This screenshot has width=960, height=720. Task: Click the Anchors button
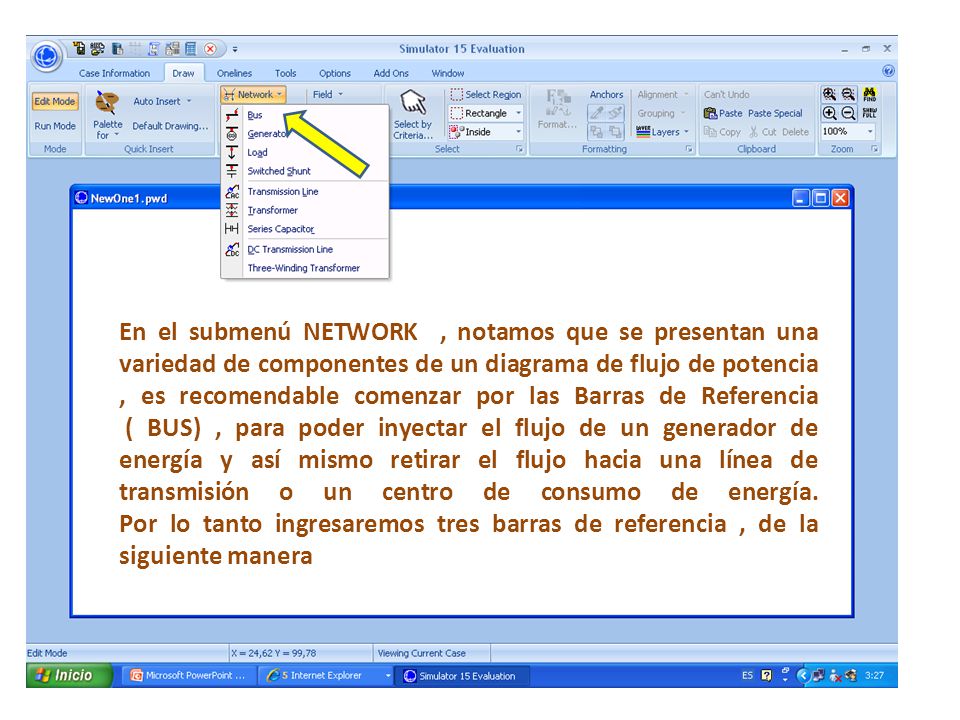click(x=606, y=95)
